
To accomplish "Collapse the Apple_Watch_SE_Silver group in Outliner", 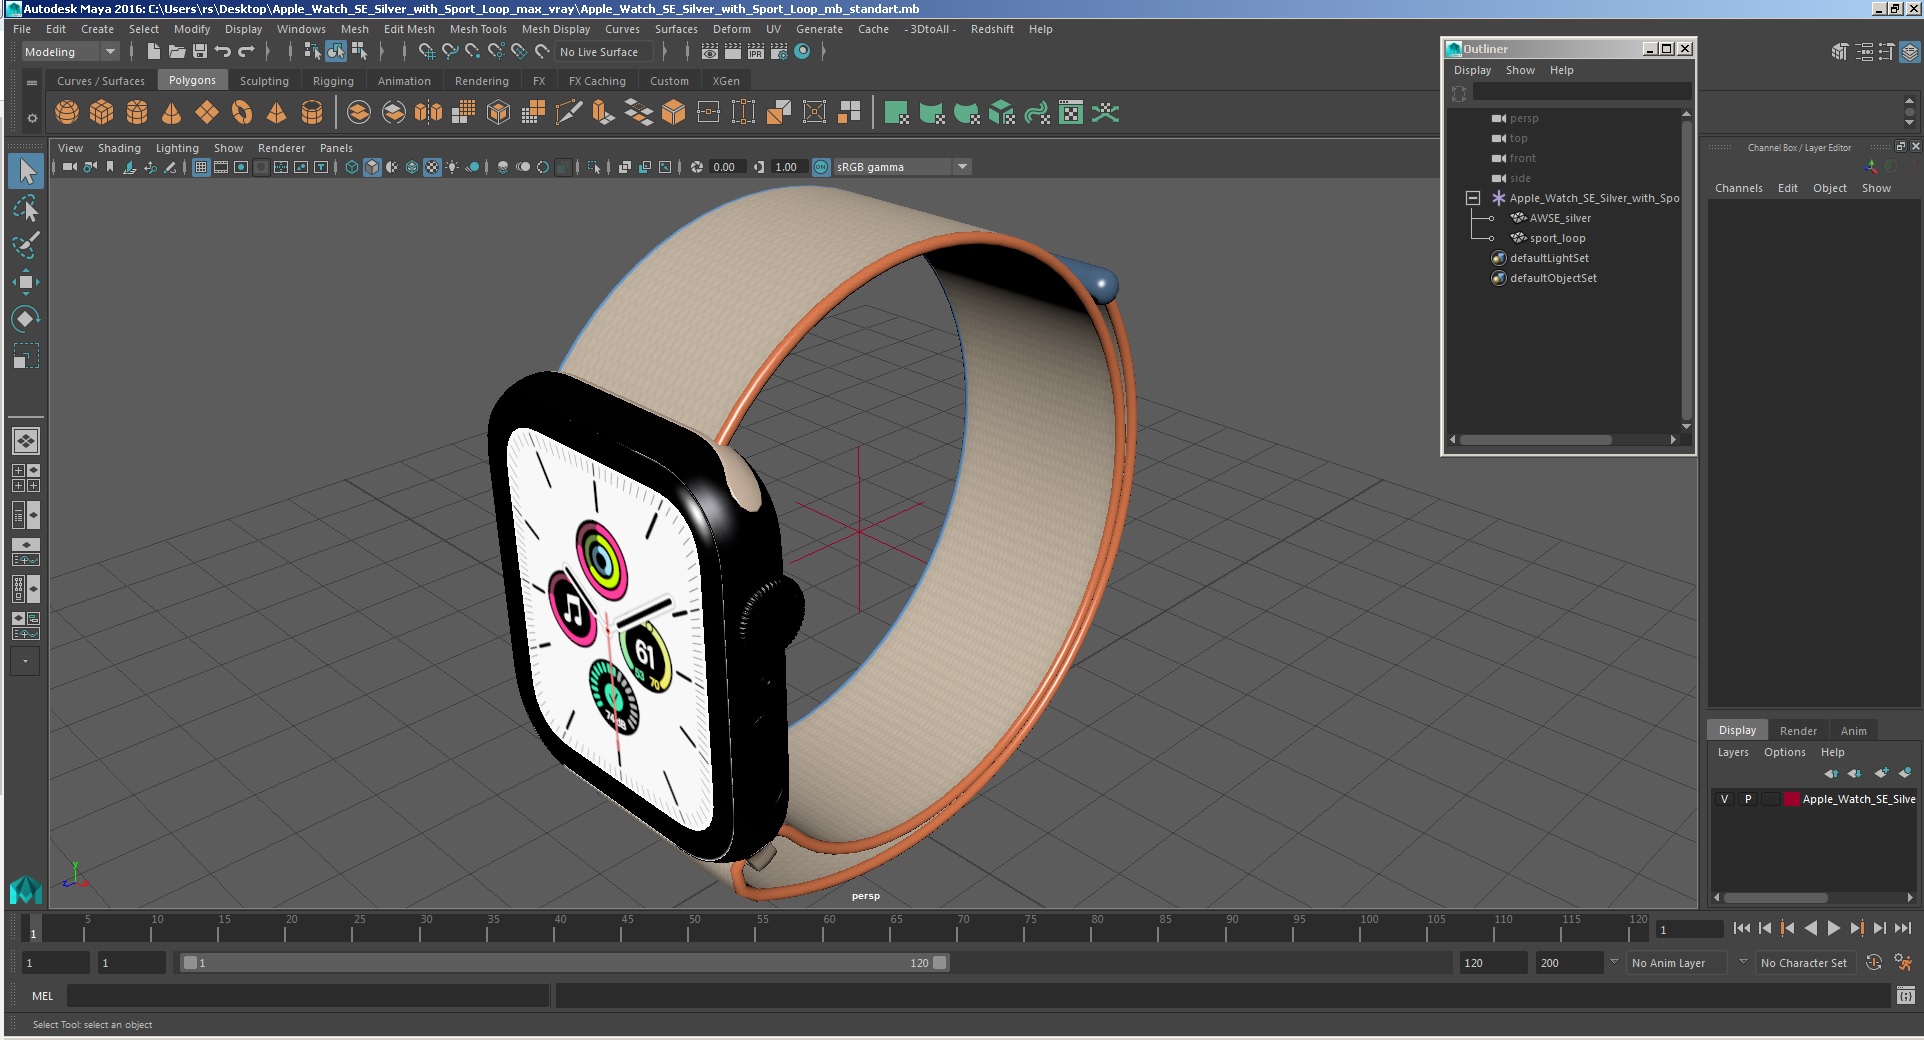I will 1473,198.
